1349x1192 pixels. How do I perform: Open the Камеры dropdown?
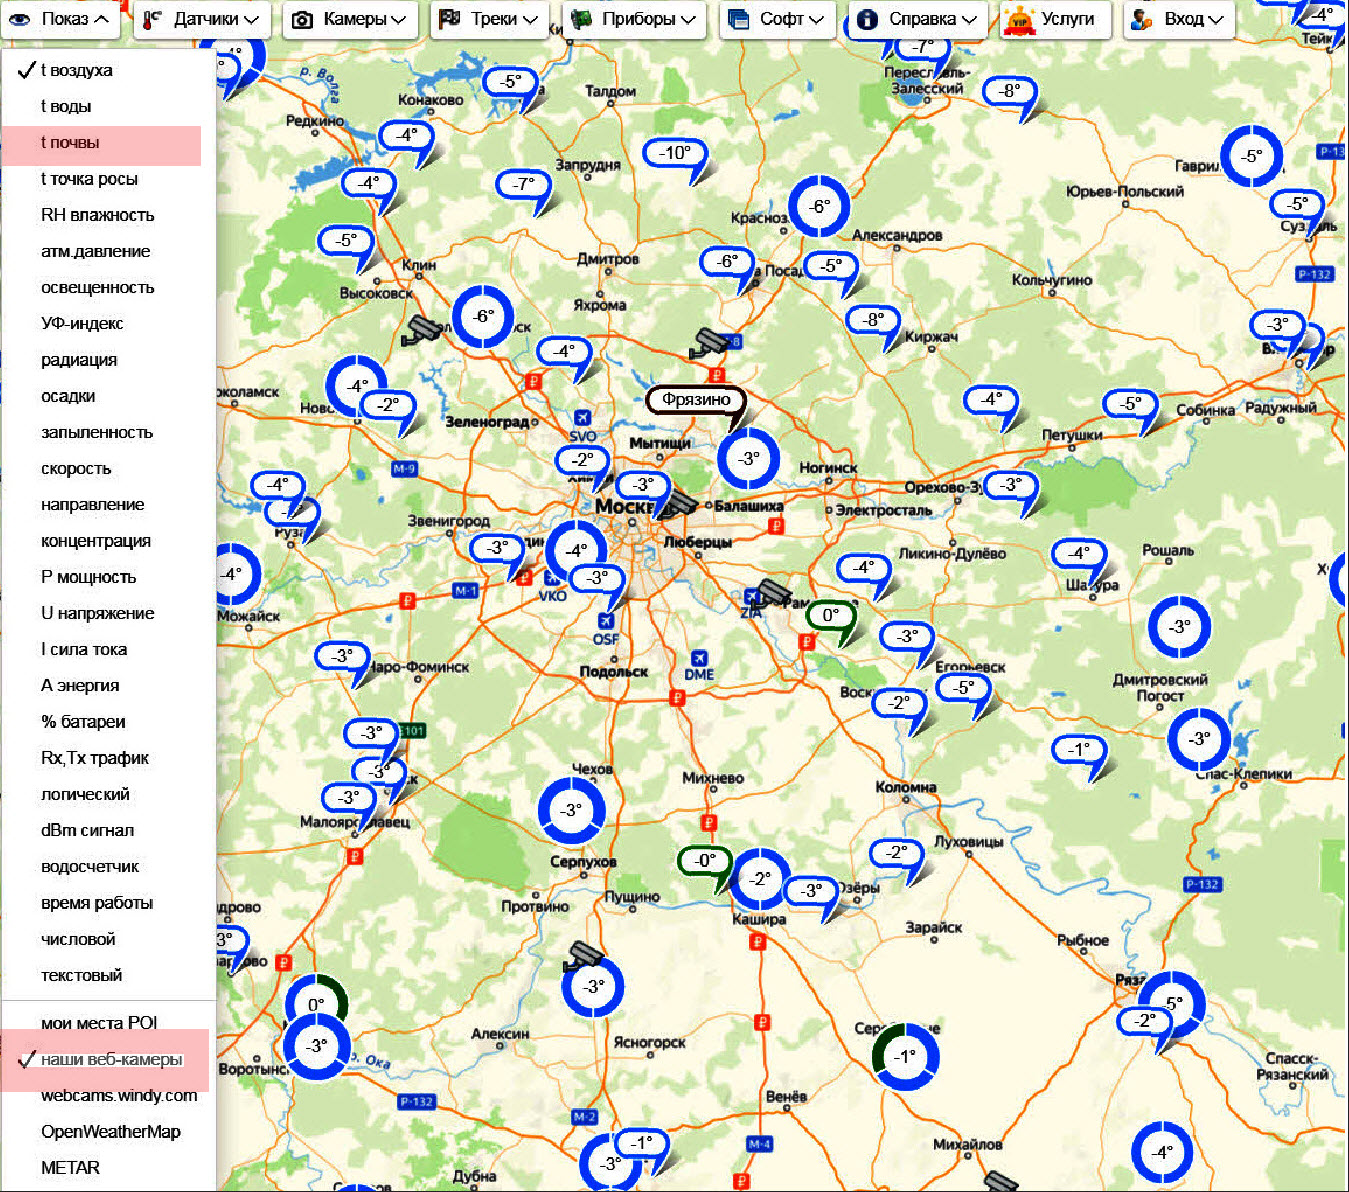[350, 19]
